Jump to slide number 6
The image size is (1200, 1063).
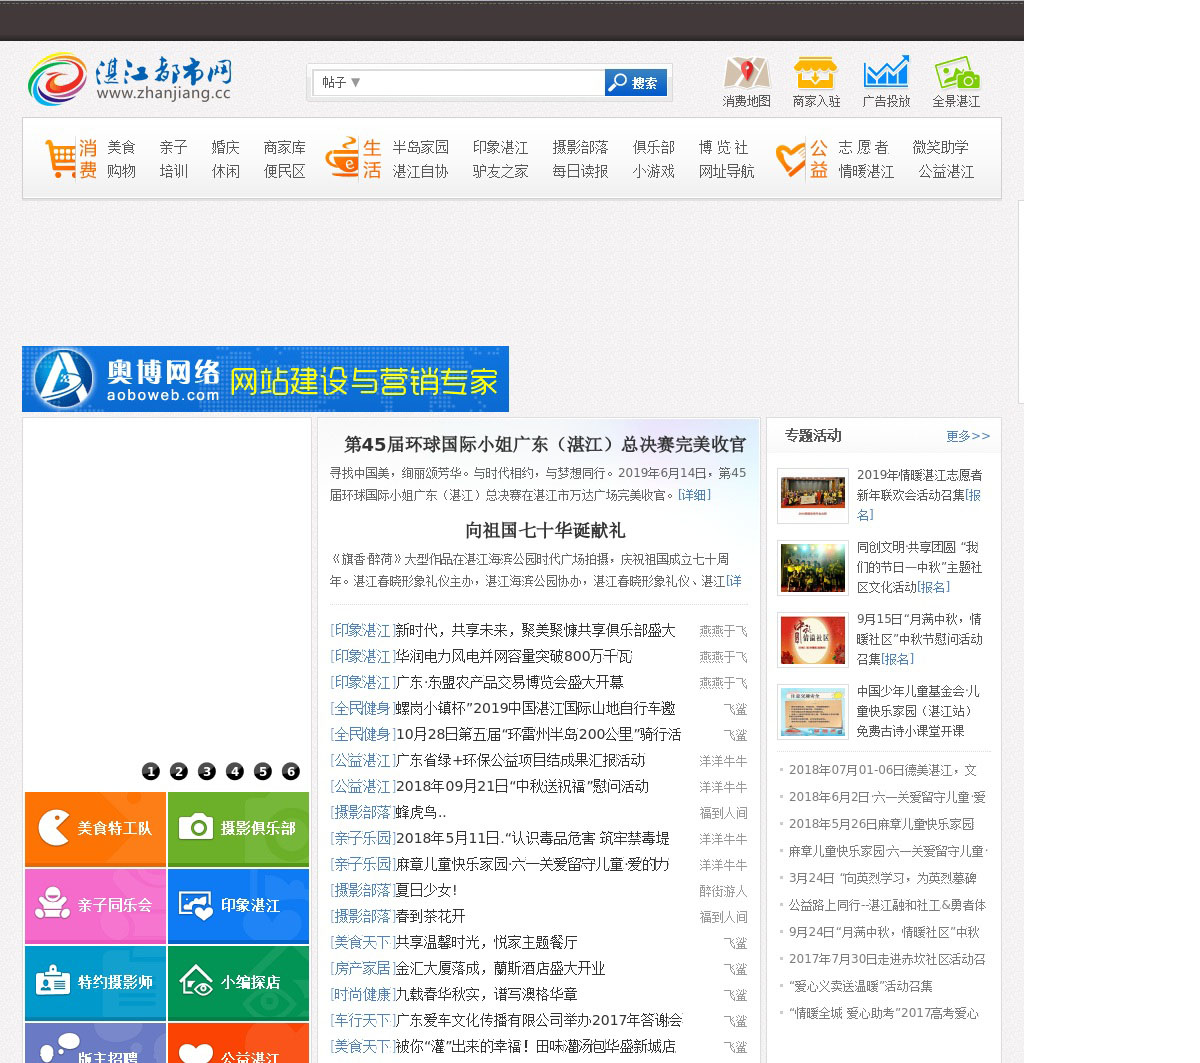pyautogui.click(x=291, y=771)
